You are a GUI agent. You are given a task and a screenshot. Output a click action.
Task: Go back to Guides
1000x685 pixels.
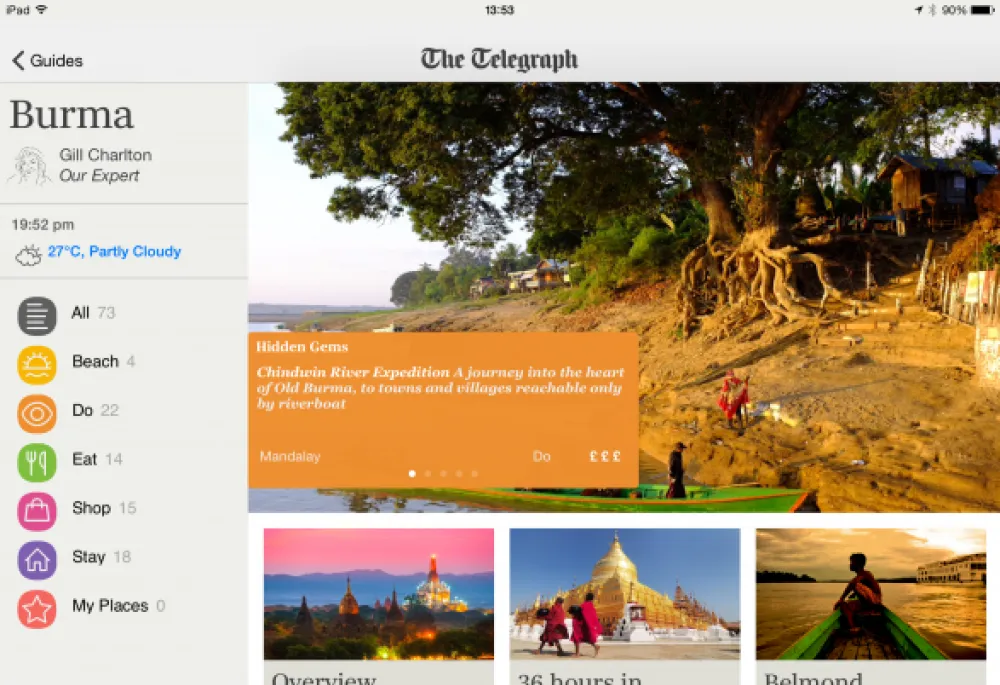coord(48,61)
